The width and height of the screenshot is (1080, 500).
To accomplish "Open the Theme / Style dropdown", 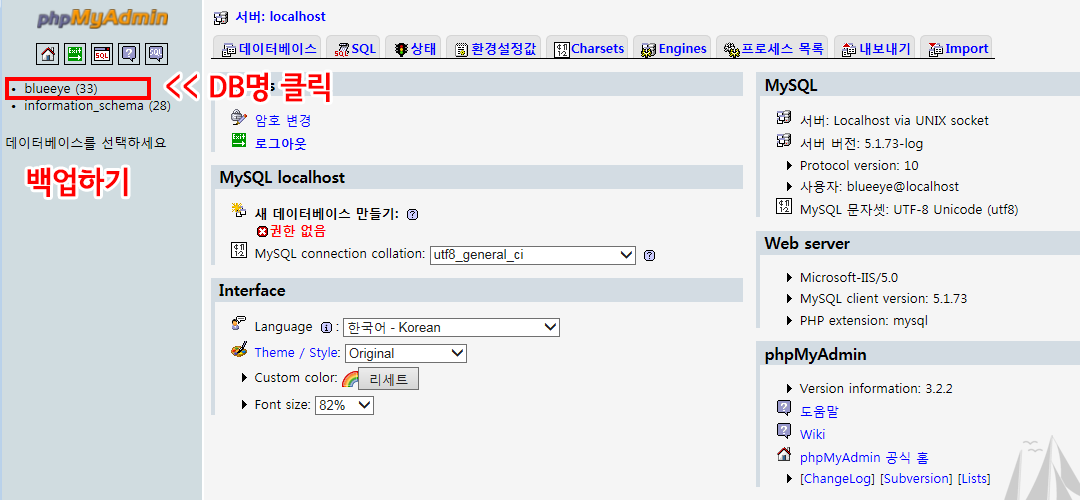I will (x=405, y=353).
